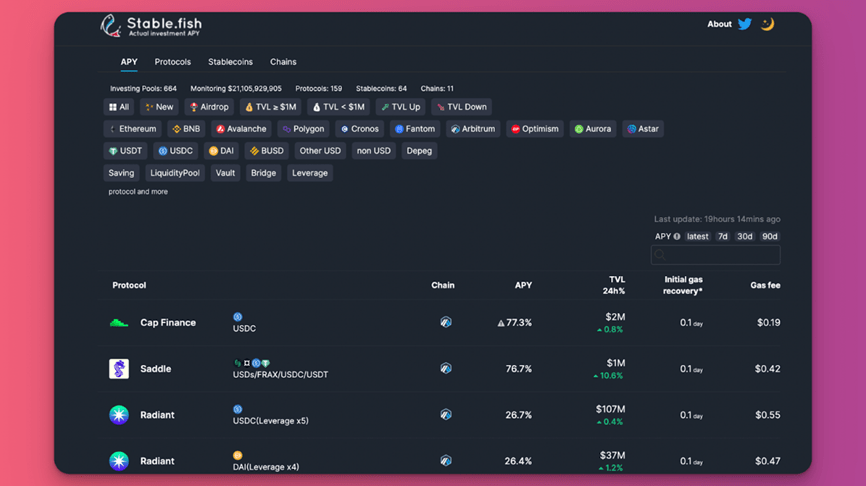Viewport: 866px width, 486px height.
Task: Click the Saddle protocol logo
Action: 119,369
